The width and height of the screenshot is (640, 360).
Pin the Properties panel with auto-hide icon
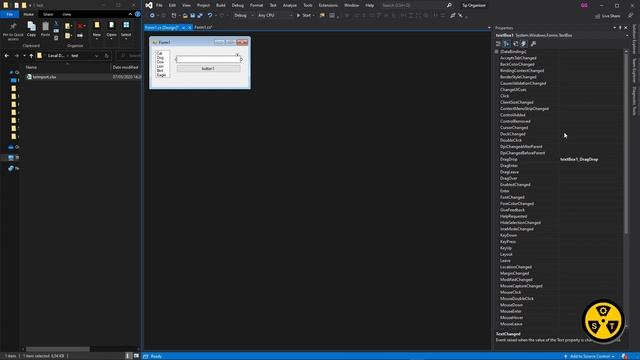620,28
